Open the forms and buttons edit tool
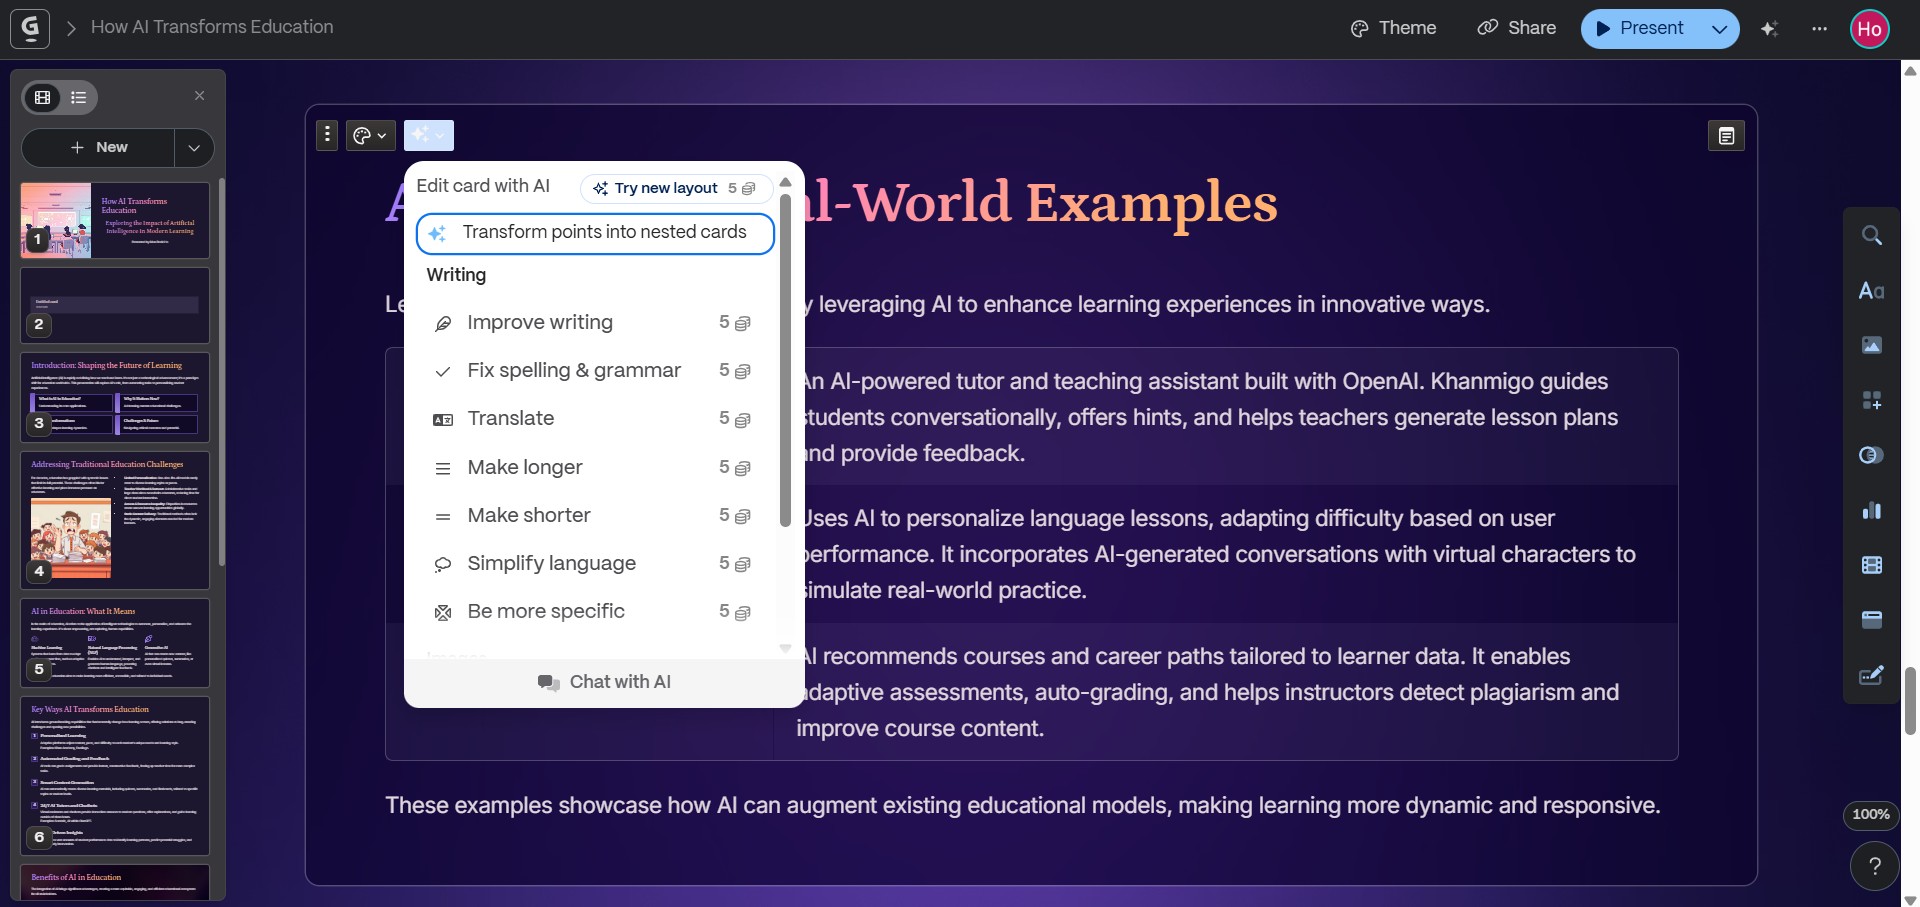 tap(1872, 676)
